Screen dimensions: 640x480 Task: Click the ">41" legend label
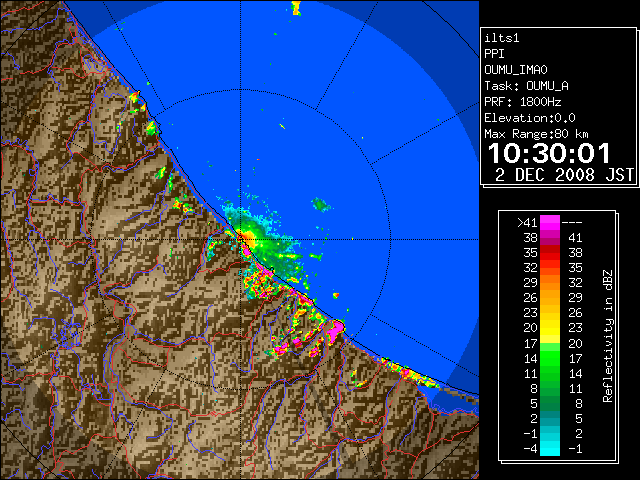(x=527, y=222)
